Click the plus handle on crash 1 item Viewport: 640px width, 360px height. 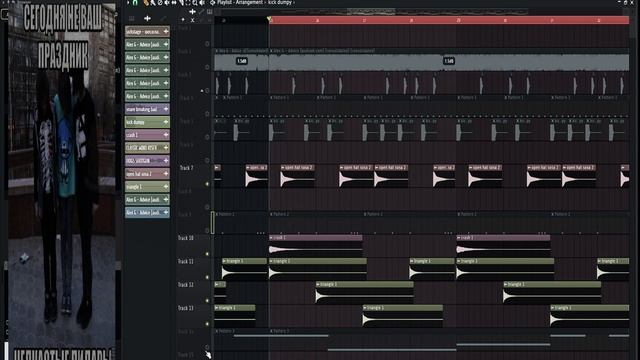coord(166,135)
